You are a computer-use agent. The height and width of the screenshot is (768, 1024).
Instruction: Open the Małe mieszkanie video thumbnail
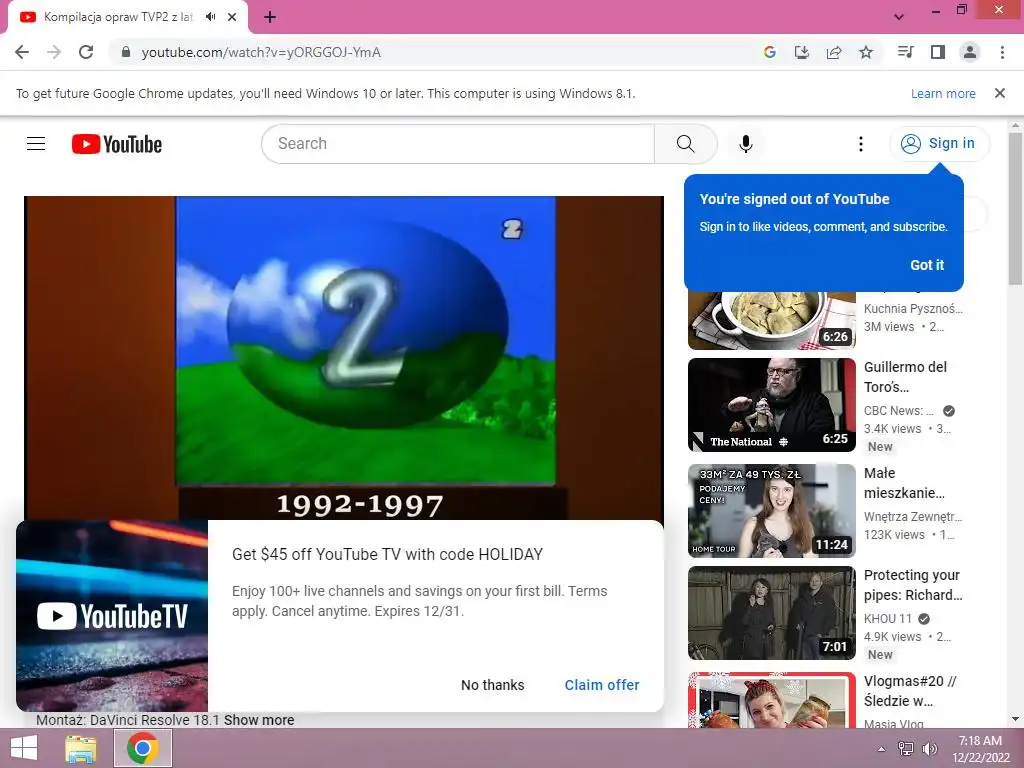tap(771, 511)
